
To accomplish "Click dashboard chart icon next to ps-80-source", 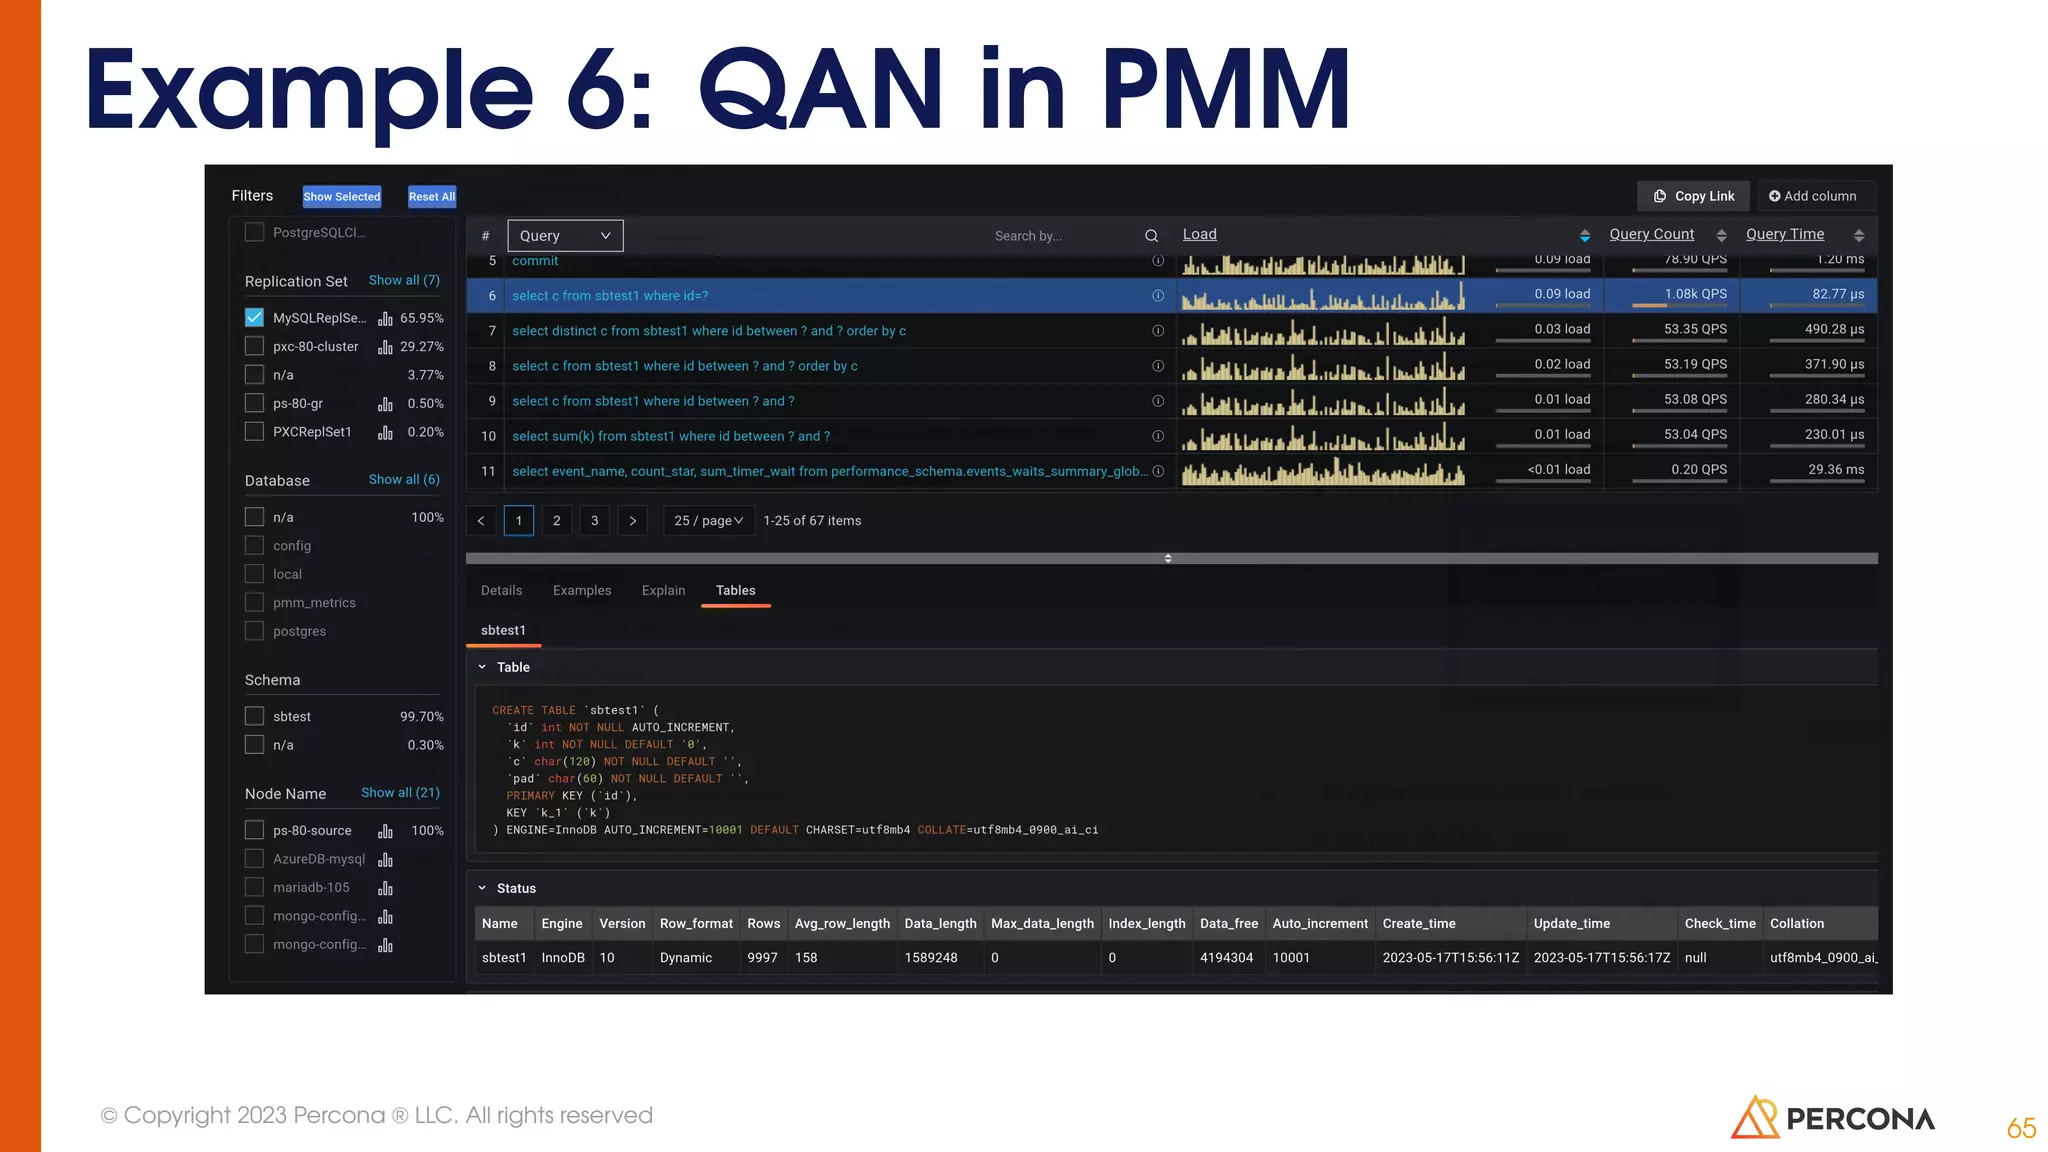I will [x=385, y=831].
